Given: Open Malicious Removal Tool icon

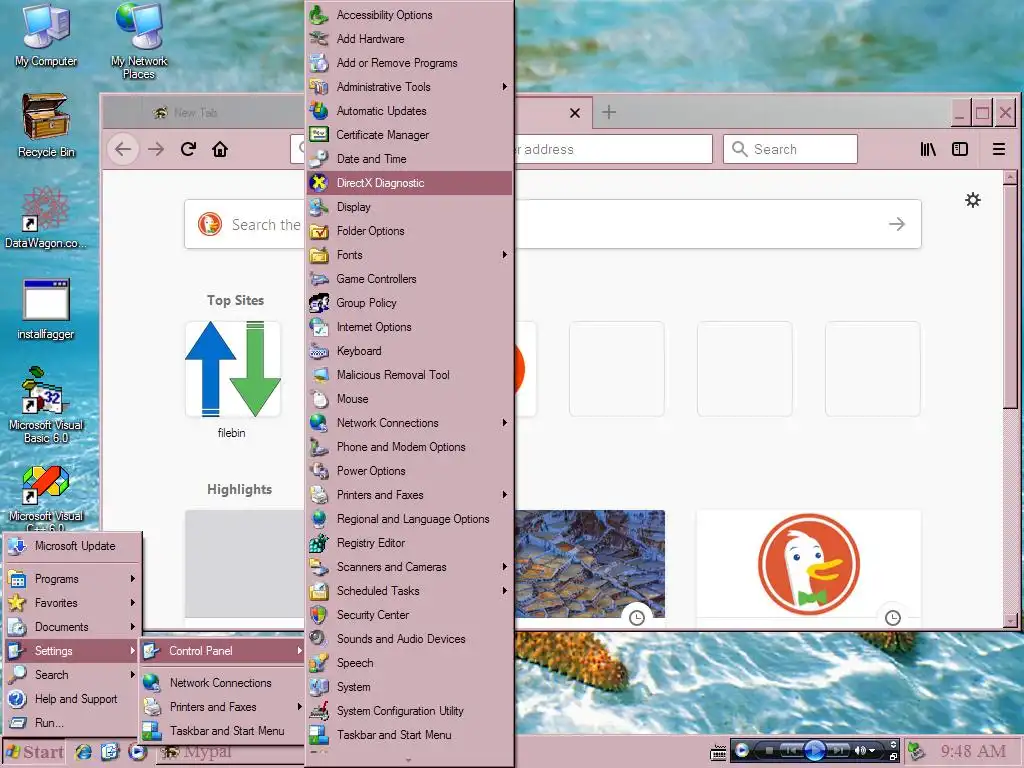Looking at the screenshot, I should tap(319, 375).
